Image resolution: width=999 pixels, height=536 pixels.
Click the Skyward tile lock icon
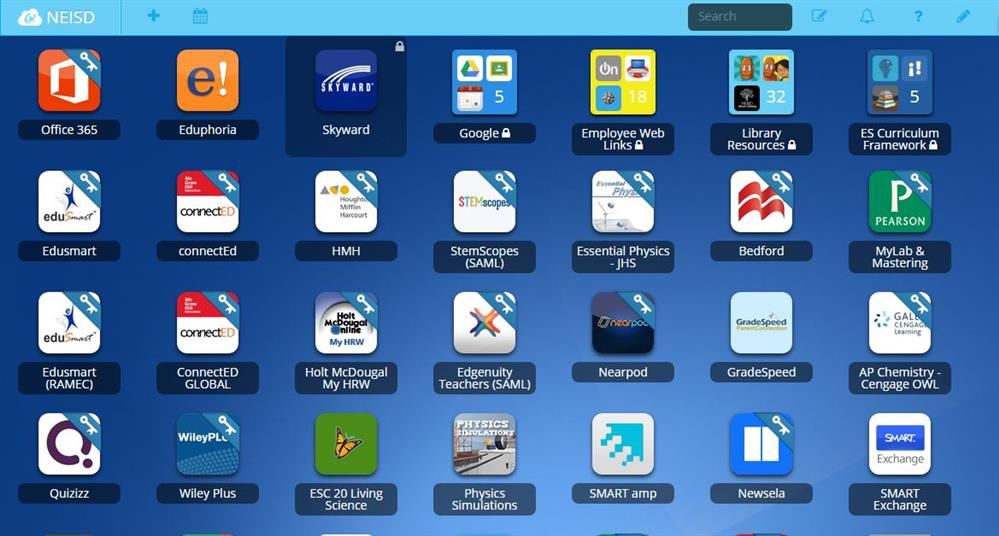(x=399, y=46)
